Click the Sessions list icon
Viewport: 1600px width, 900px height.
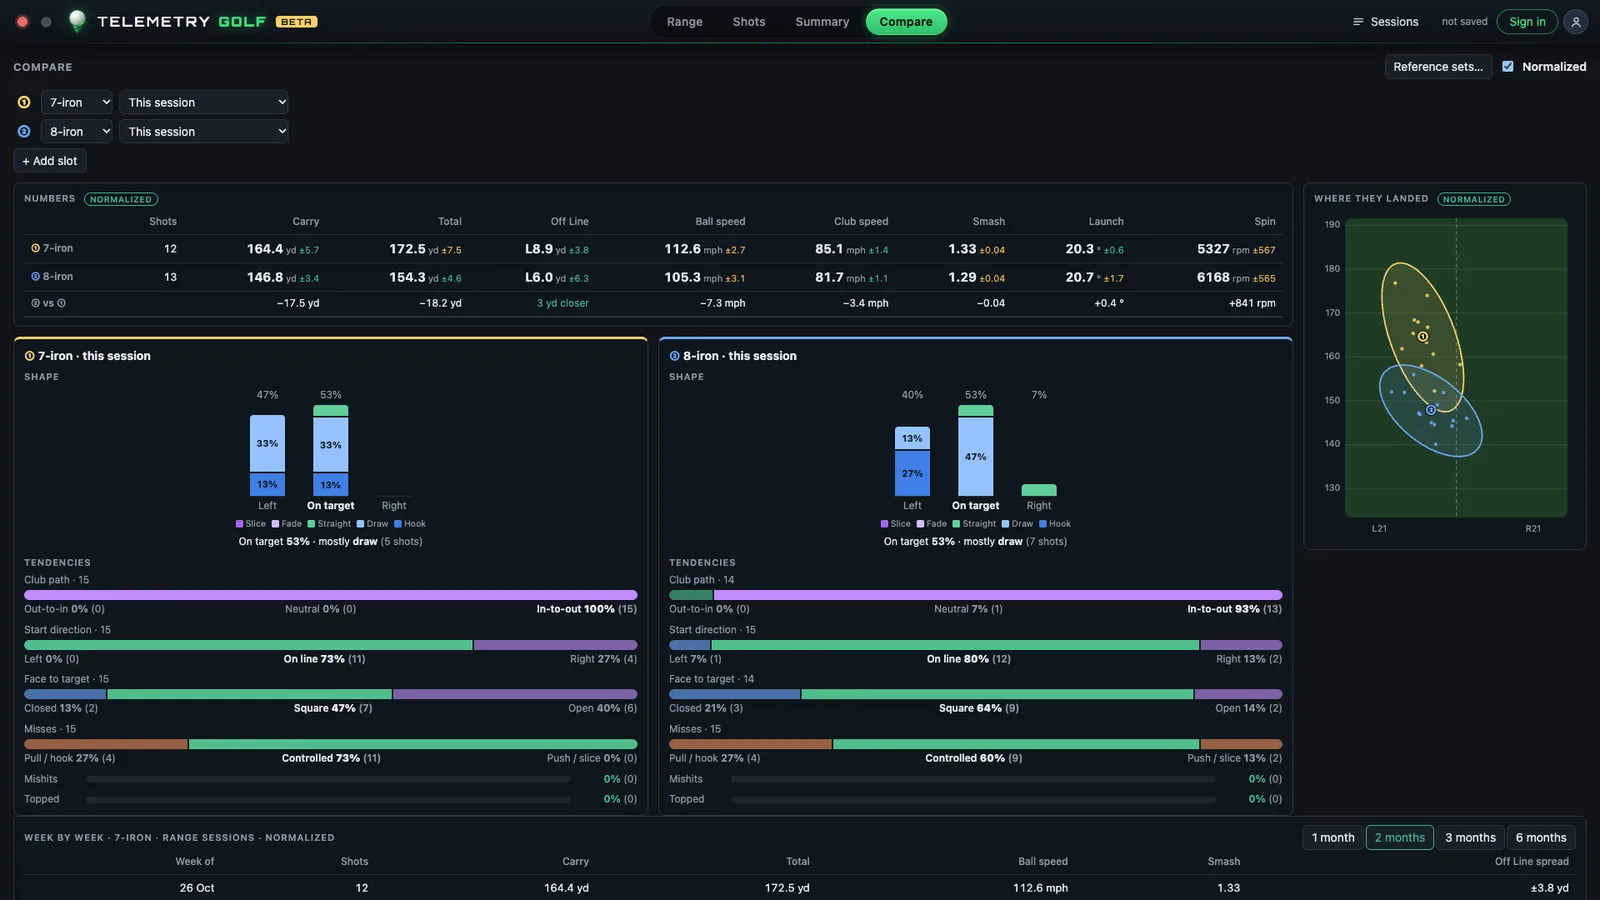1358,22
